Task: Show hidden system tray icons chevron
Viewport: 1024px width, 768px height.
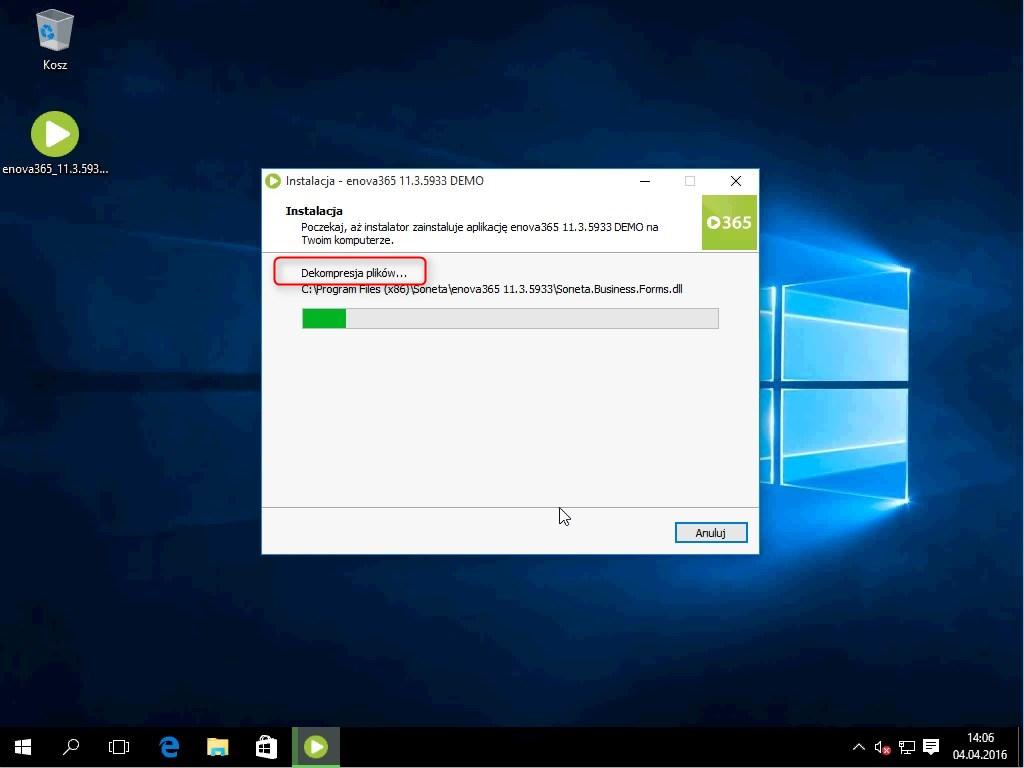Action: tap(858, 747)
